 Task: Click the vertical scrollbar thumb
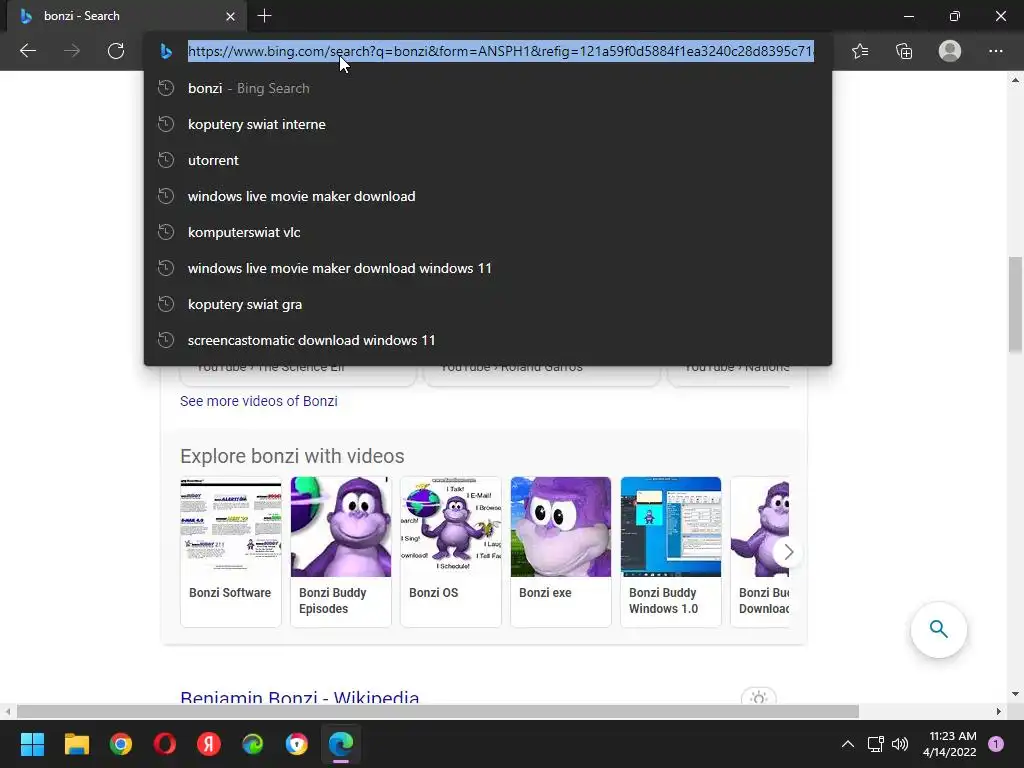tap(1015, 305)
